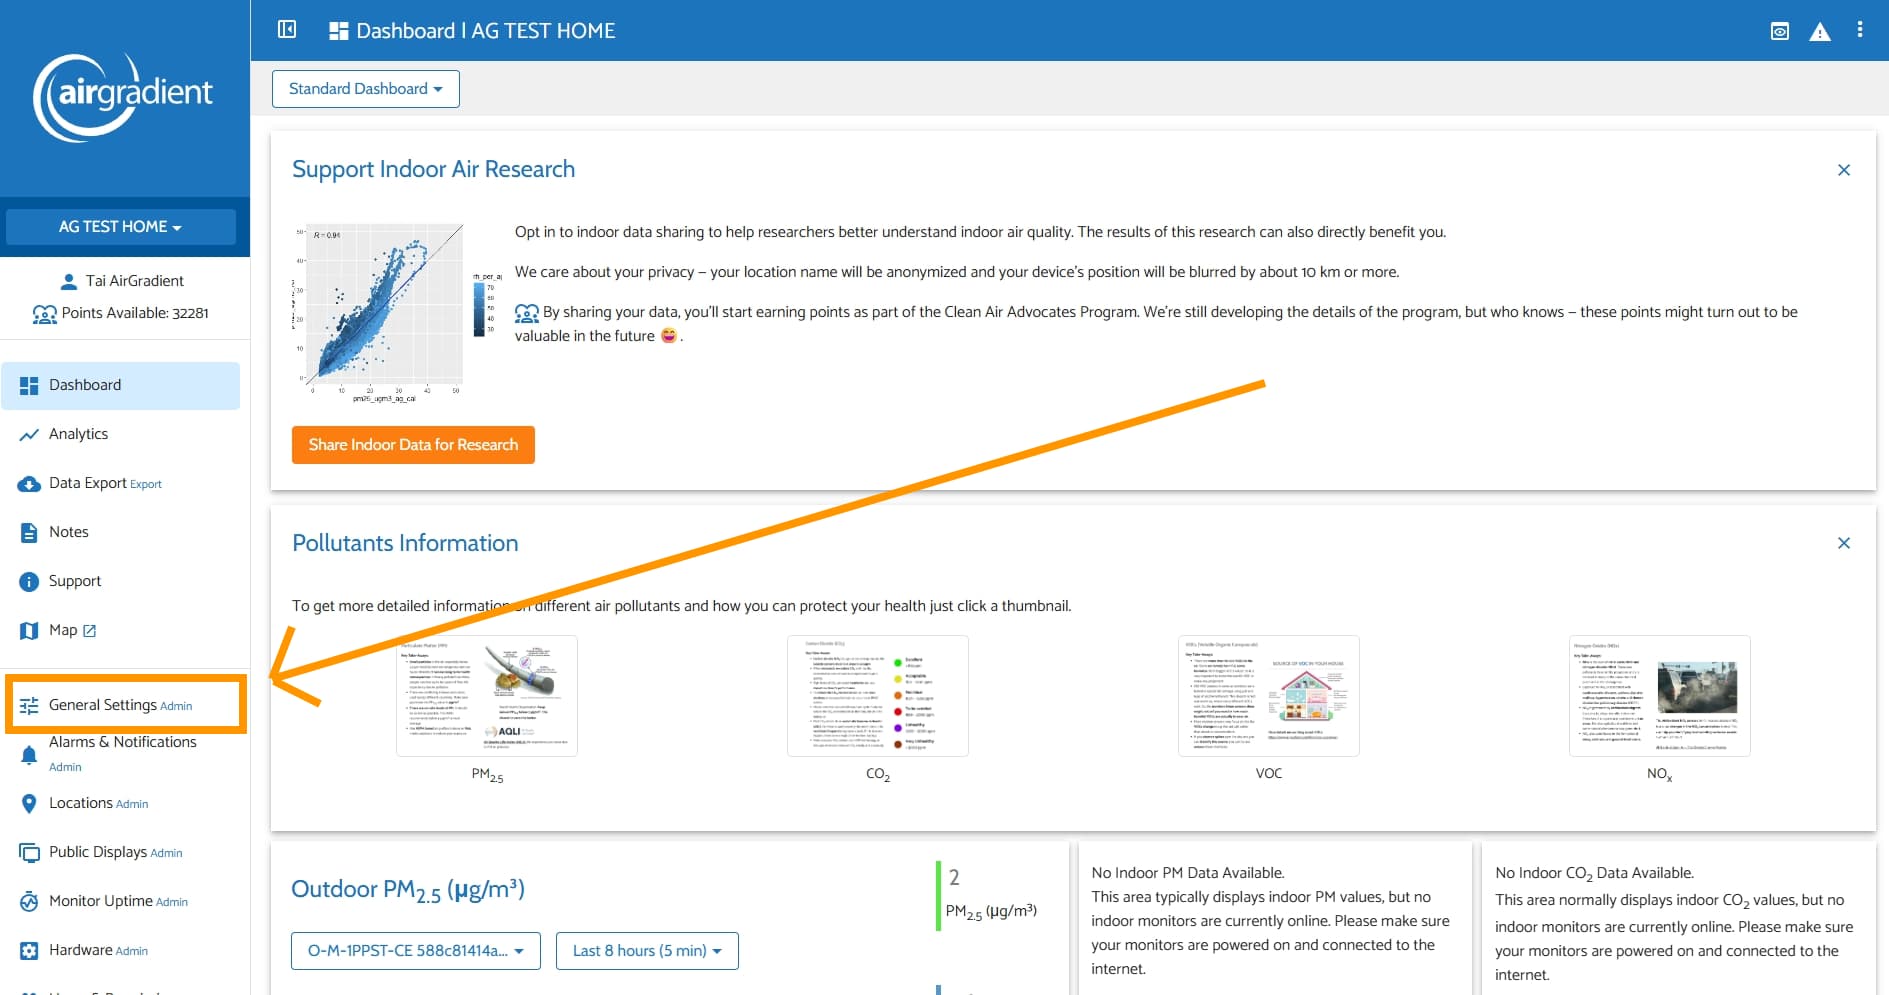The width and height of the screenshot is (1889, 995).
Task: Open Hardware Admin menu item
Action: tap(120, 951)
